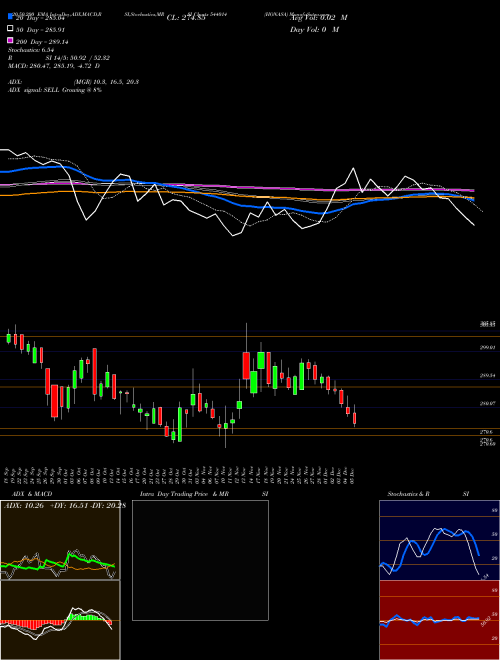Click the last red candlestick on the price chart
The image size is (500, 660).
[354, 417]
